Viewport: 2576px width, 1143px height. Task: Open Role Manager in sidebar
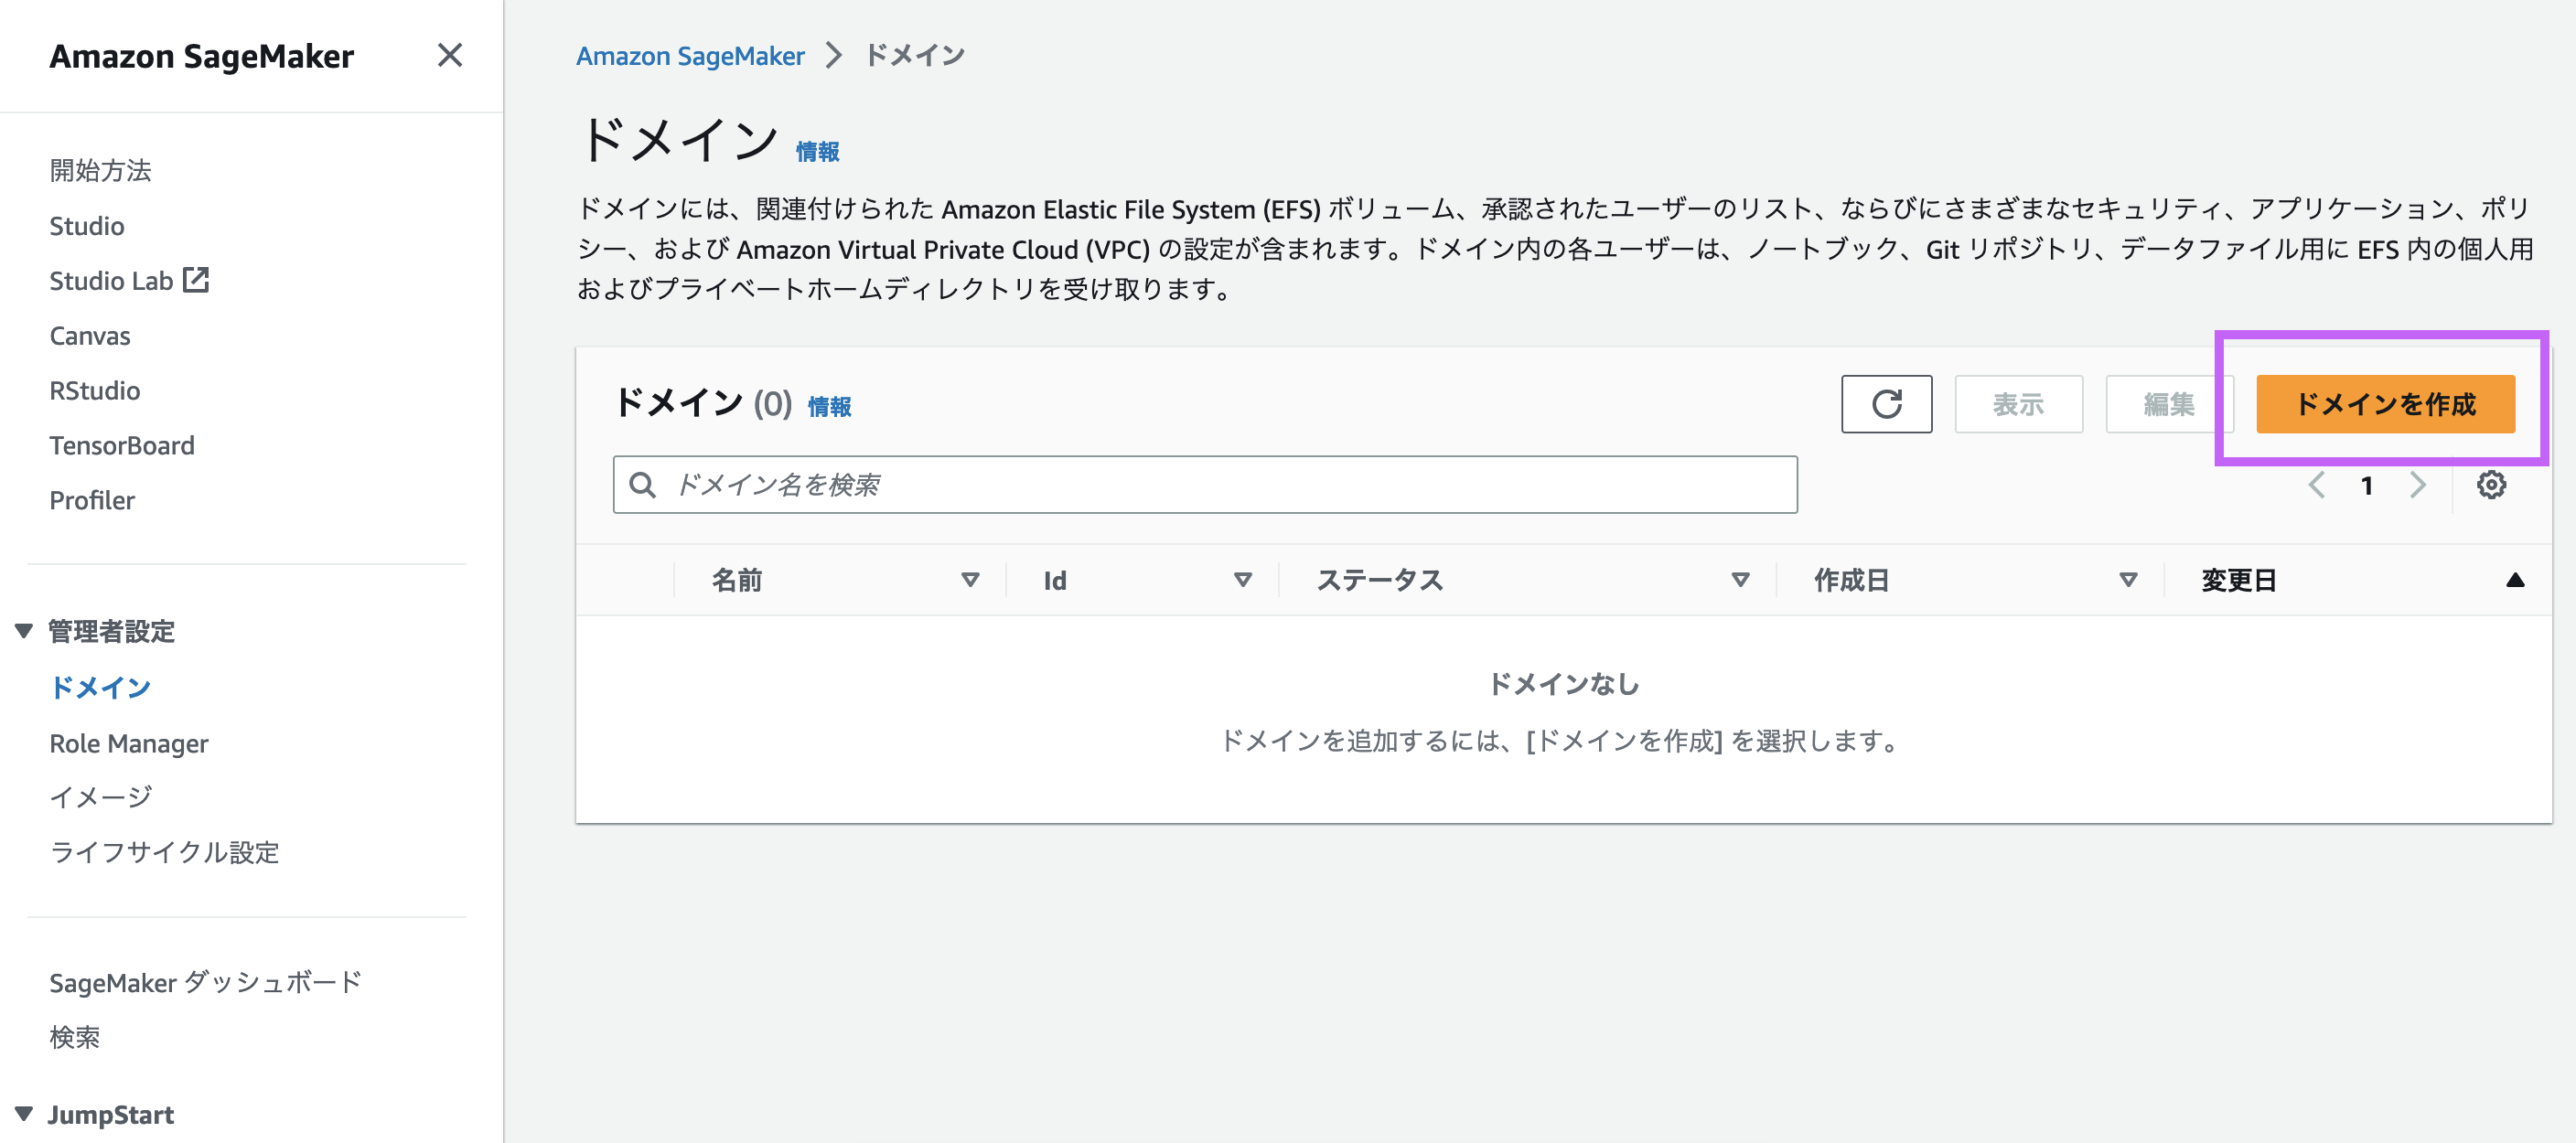tap(129, 744)
